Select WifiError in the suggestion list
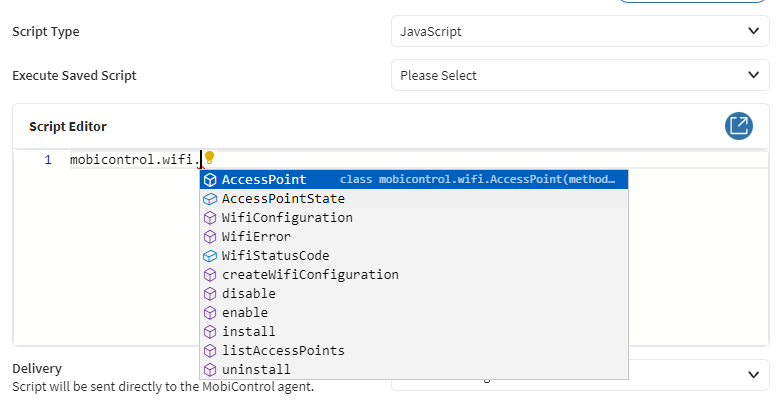 pos(256,237)
